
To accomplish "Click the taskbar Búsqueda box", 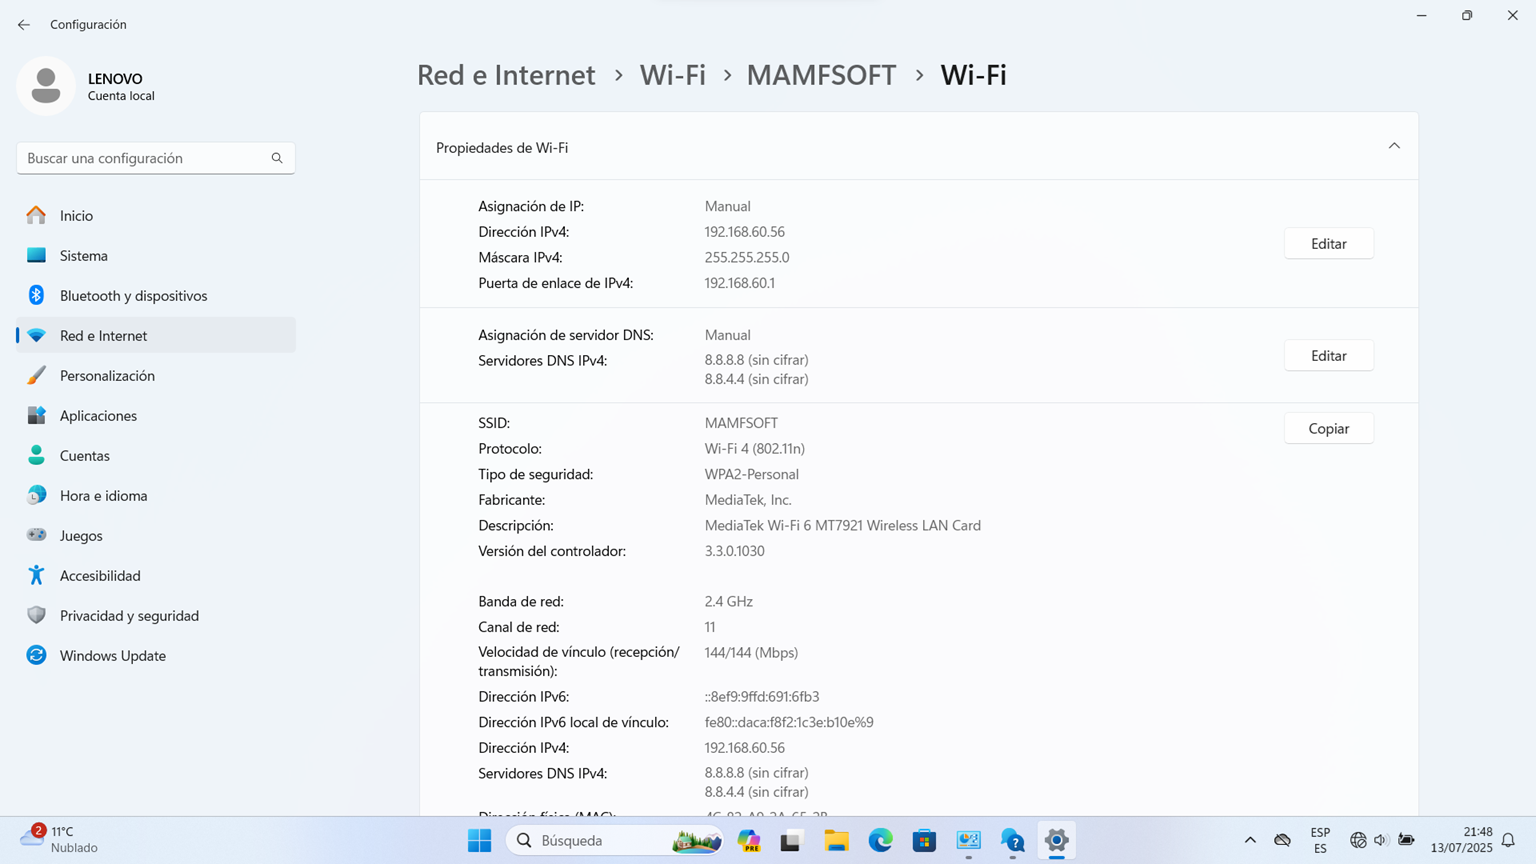I will [x=615, y=841].
